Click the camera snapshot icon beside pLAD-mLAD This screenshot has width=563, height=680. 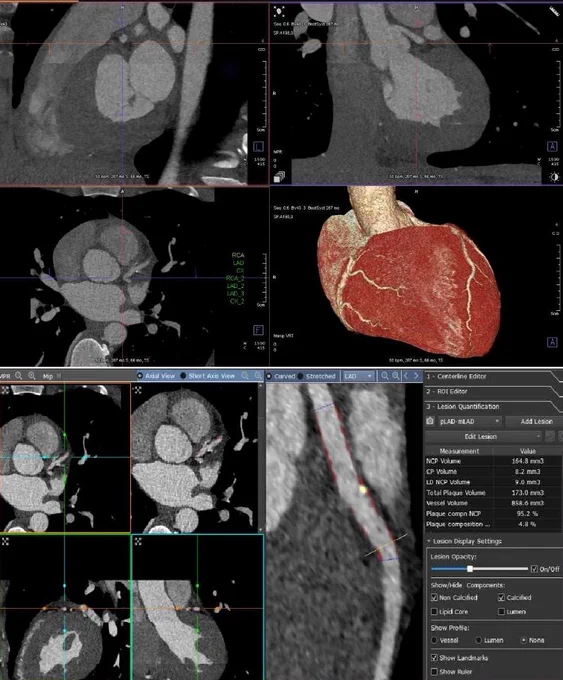pos(430,421)
